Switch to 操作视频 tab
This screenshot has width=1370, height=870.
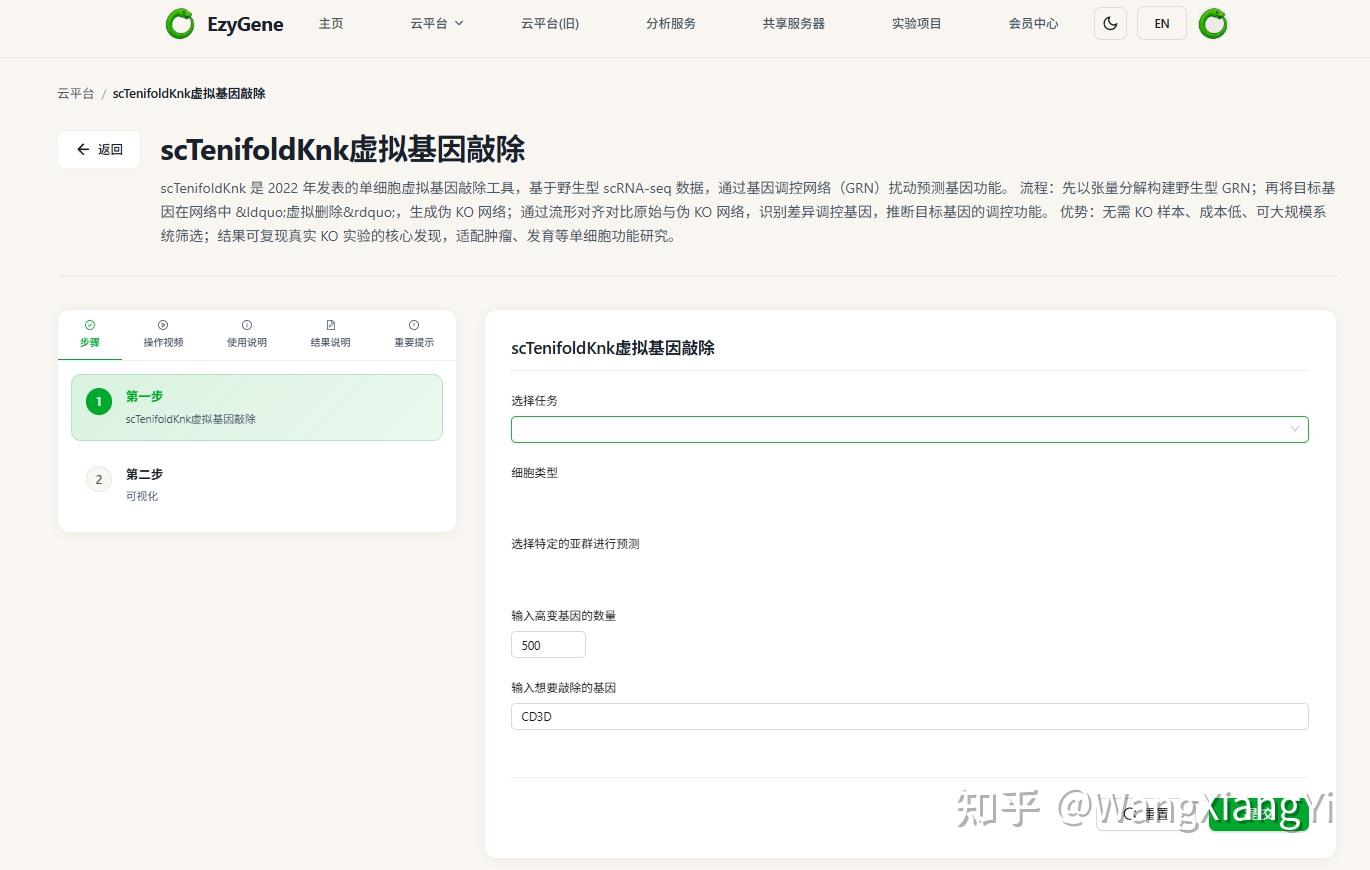(163, 334)
